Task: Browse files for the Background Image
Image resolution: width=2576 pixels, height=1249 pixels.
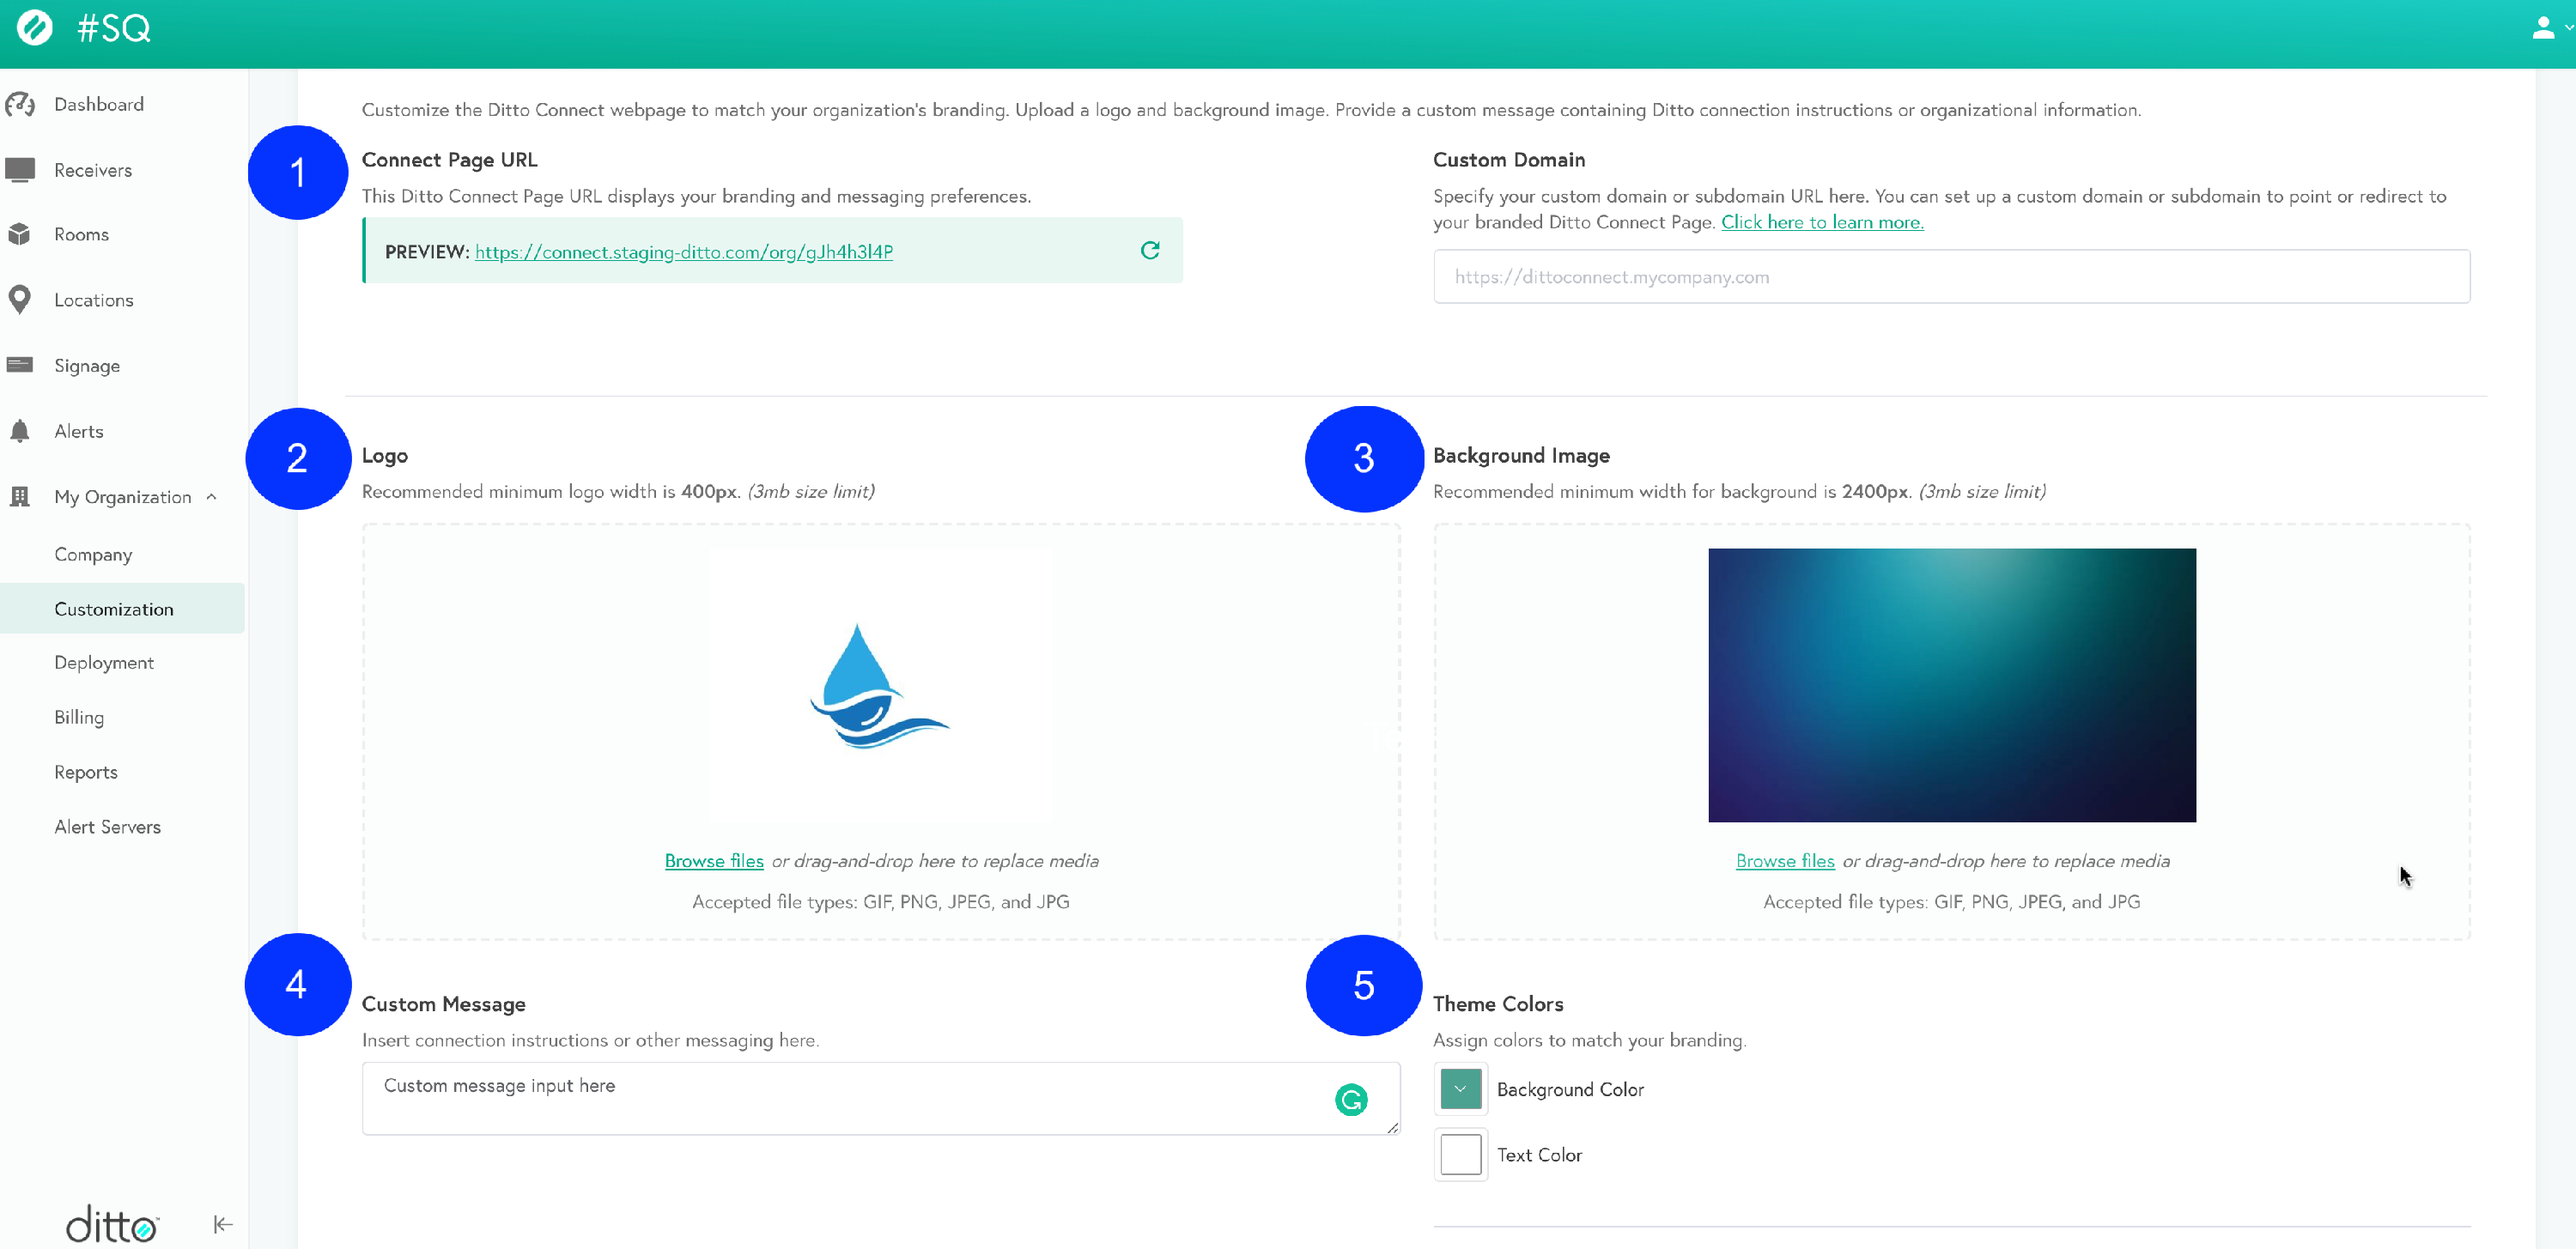Action: pyautogui.click(x=1785, y=861)
